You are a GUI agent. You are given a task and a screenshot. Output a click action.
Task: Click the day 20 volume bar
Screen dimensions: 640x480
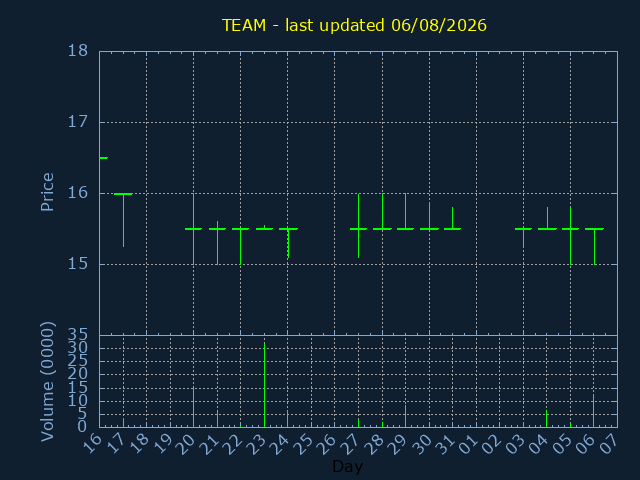[x=193, y=407]
